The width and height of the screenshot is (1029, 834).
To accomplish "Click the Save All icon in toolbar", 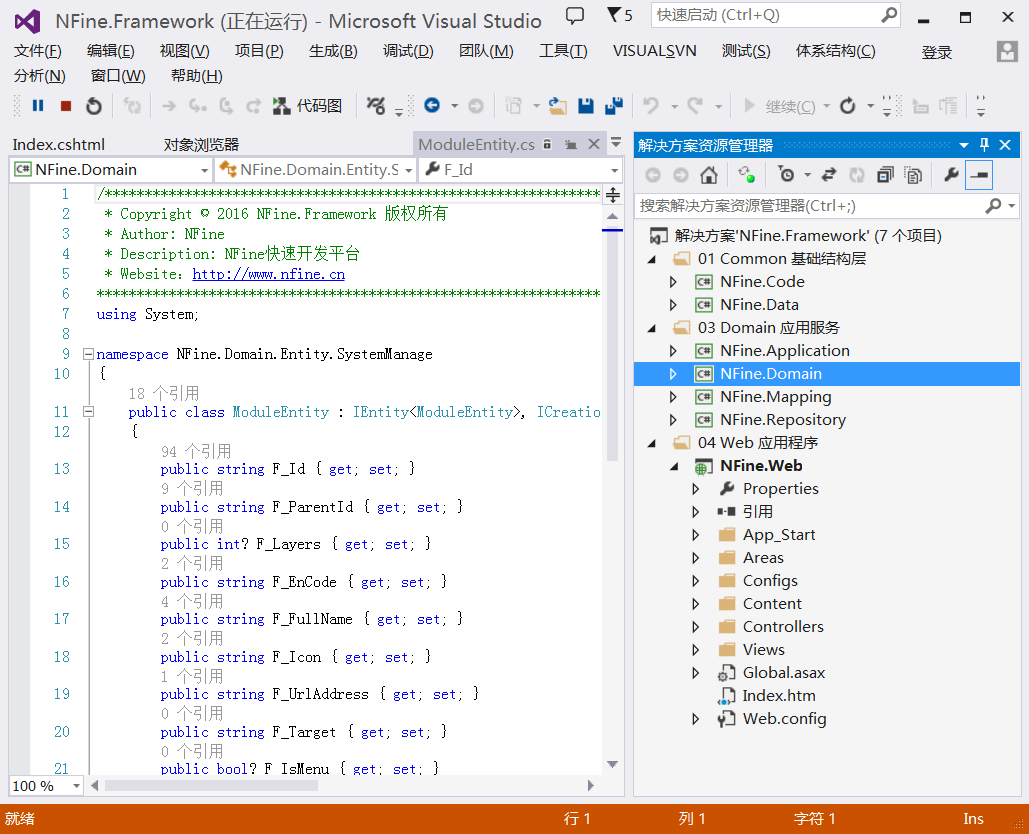I will tap(613, 106).
